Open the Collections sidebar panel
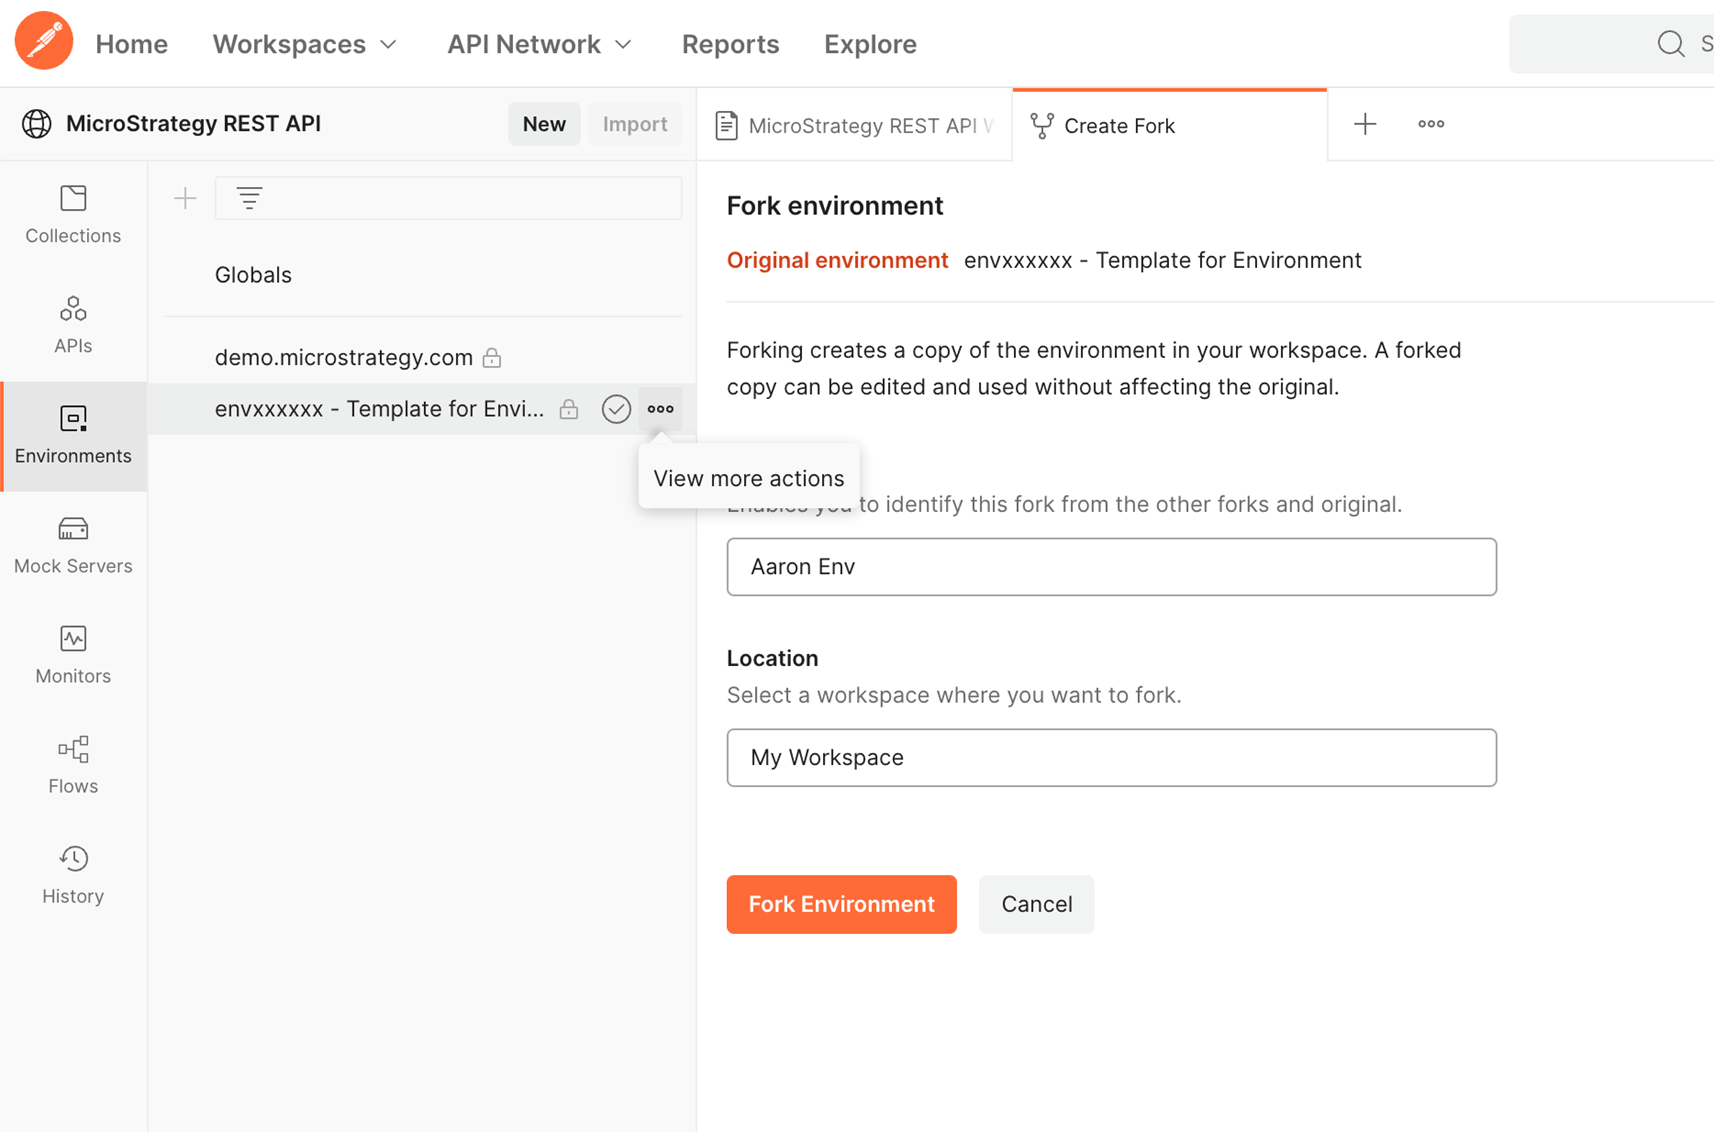The image size is (1714, 1132). click(x=73, y=214)
